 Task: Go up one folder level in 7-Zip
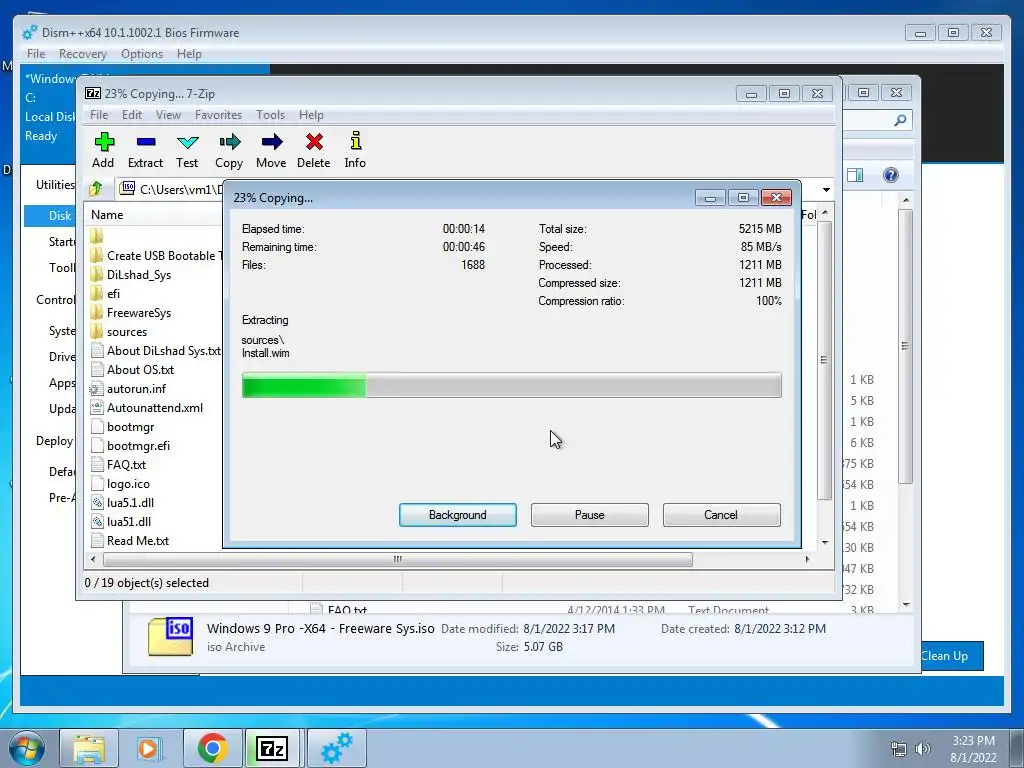(x=96, y=189)
